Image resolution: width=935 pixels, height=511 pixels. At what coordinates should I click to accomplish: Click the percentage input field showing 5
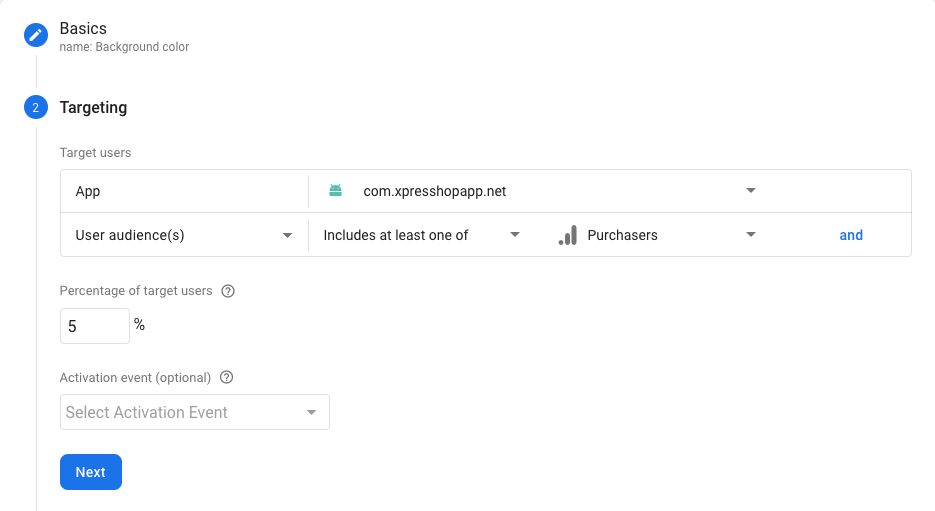click(94, 326)
